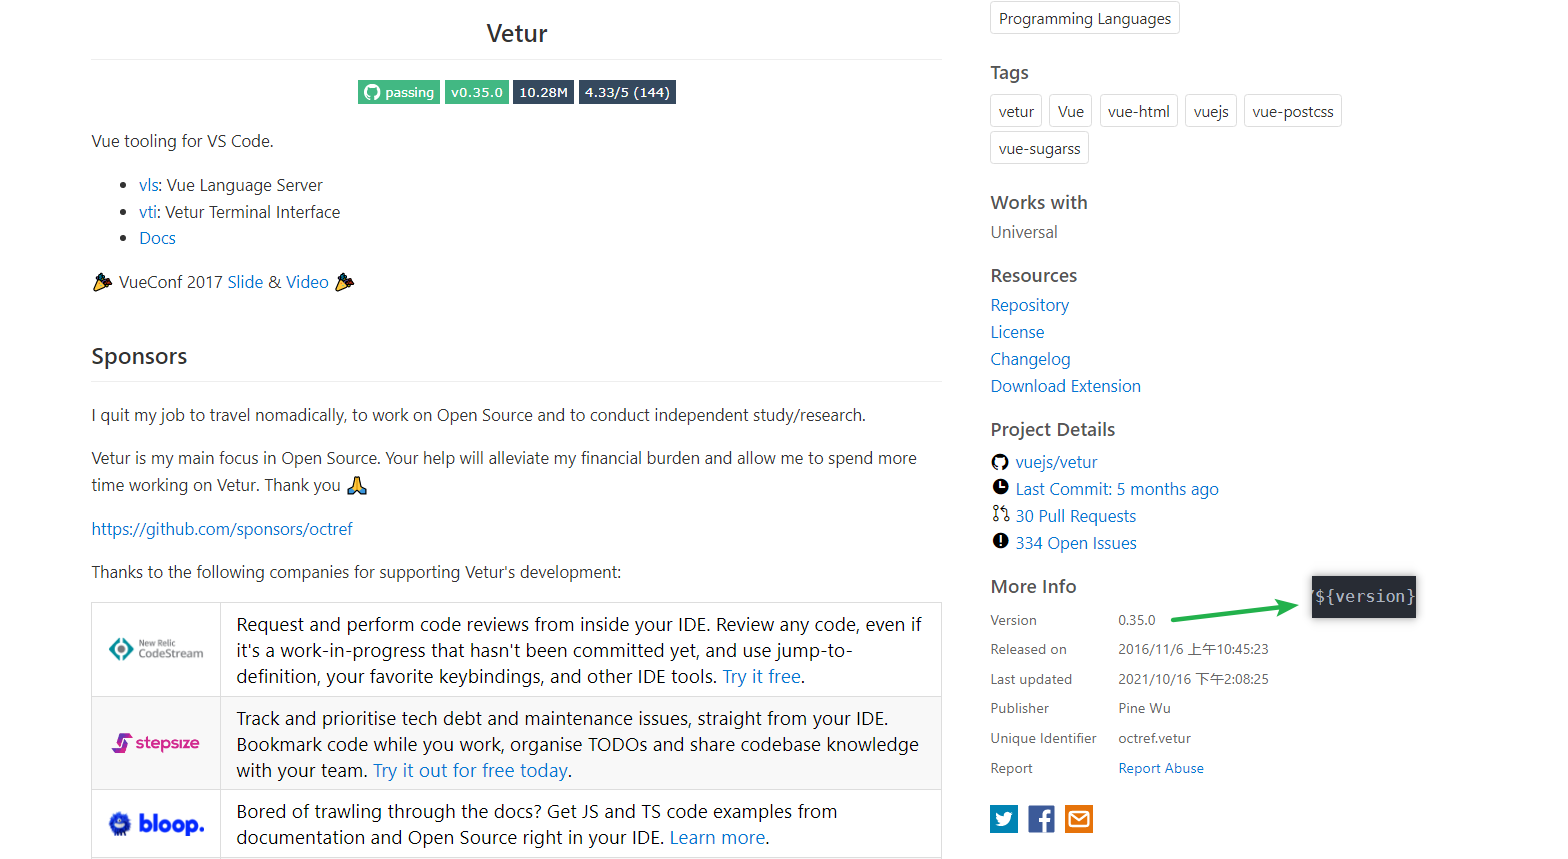Open the 334 Open Issues link
1568x859 pixels.
(x=1076, y=543)
